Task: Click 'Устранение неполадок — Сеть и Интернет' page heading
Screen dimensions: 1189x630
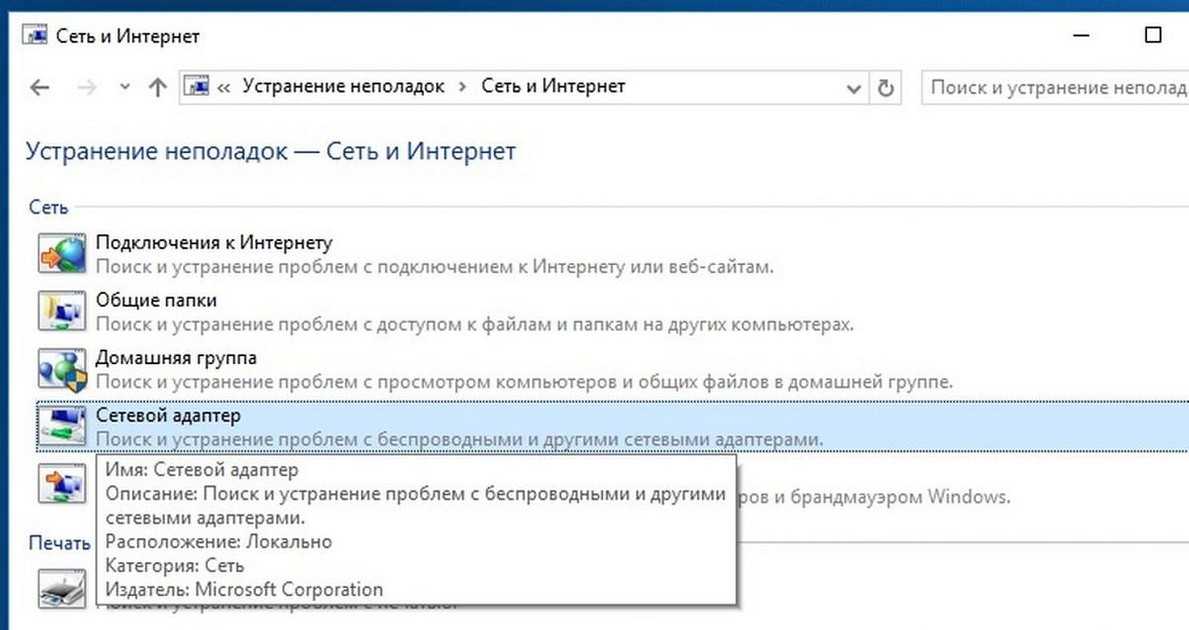Action: [271, 151]
